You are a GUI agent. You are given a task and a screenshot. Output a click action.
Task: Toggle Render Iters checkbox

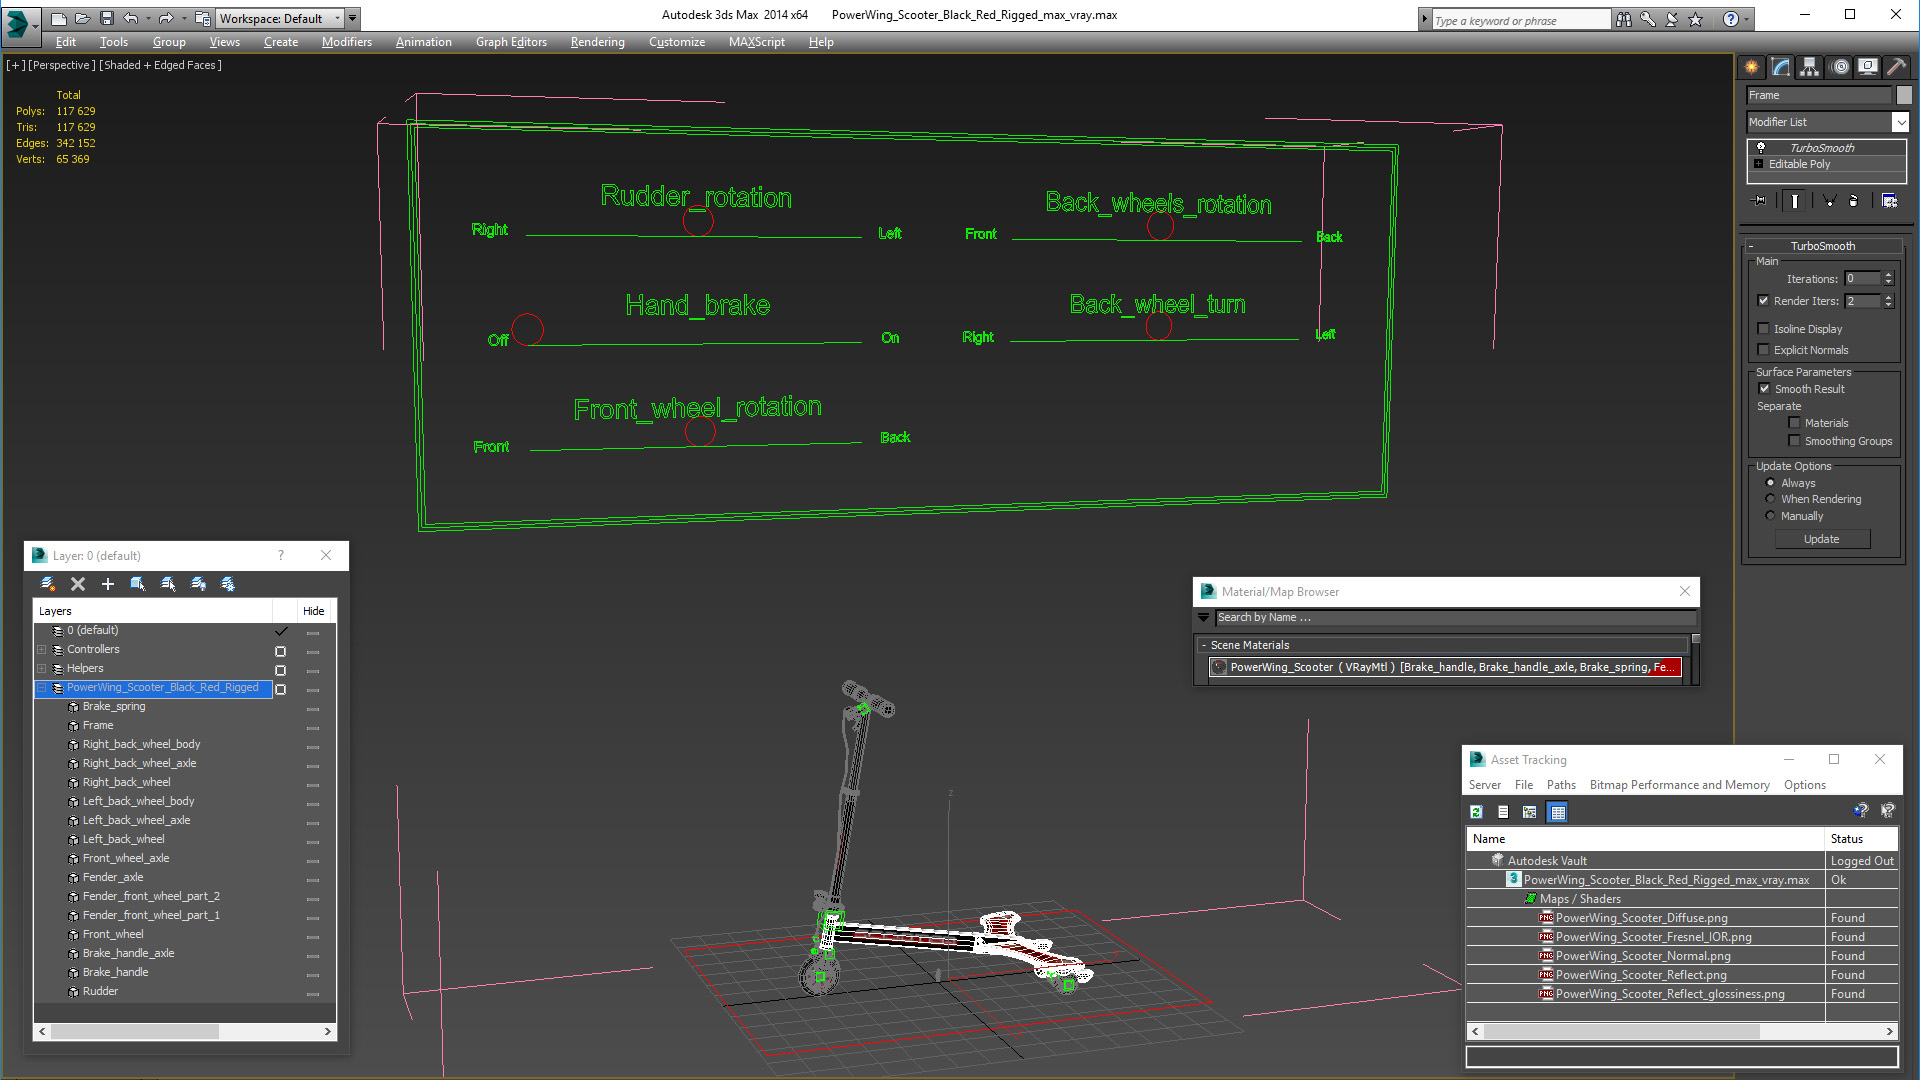click(x=1764, y=300)
